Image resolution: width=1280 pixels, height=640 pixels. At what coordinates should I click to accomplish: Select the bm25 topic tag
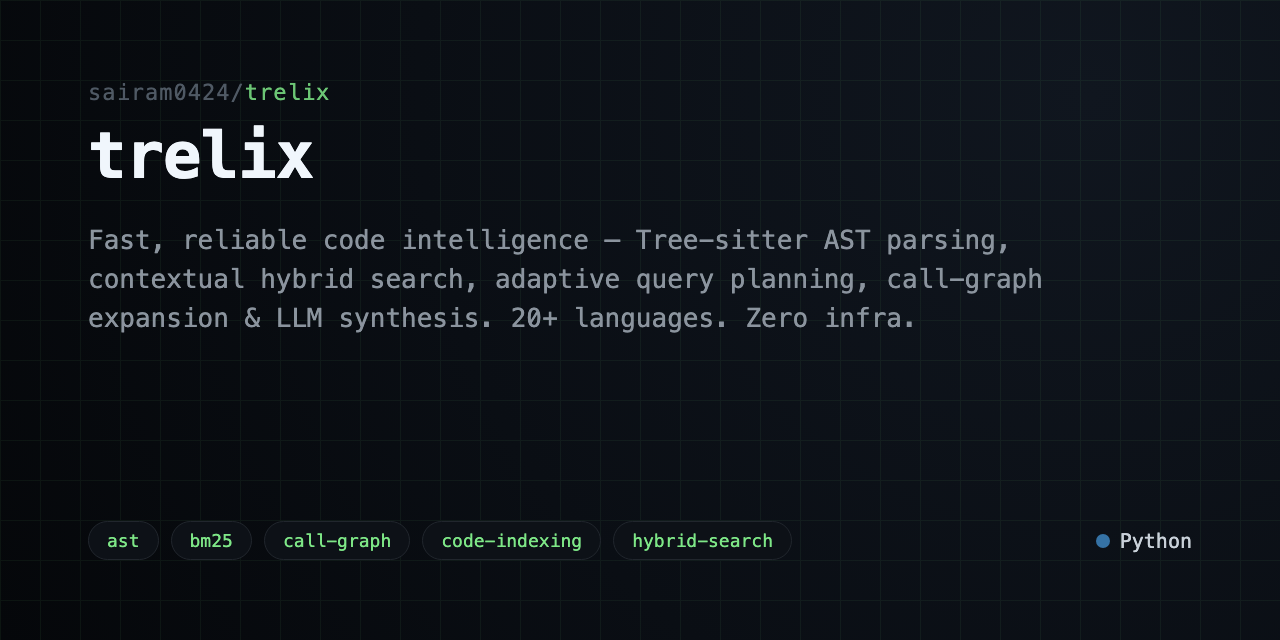(211, 541)
